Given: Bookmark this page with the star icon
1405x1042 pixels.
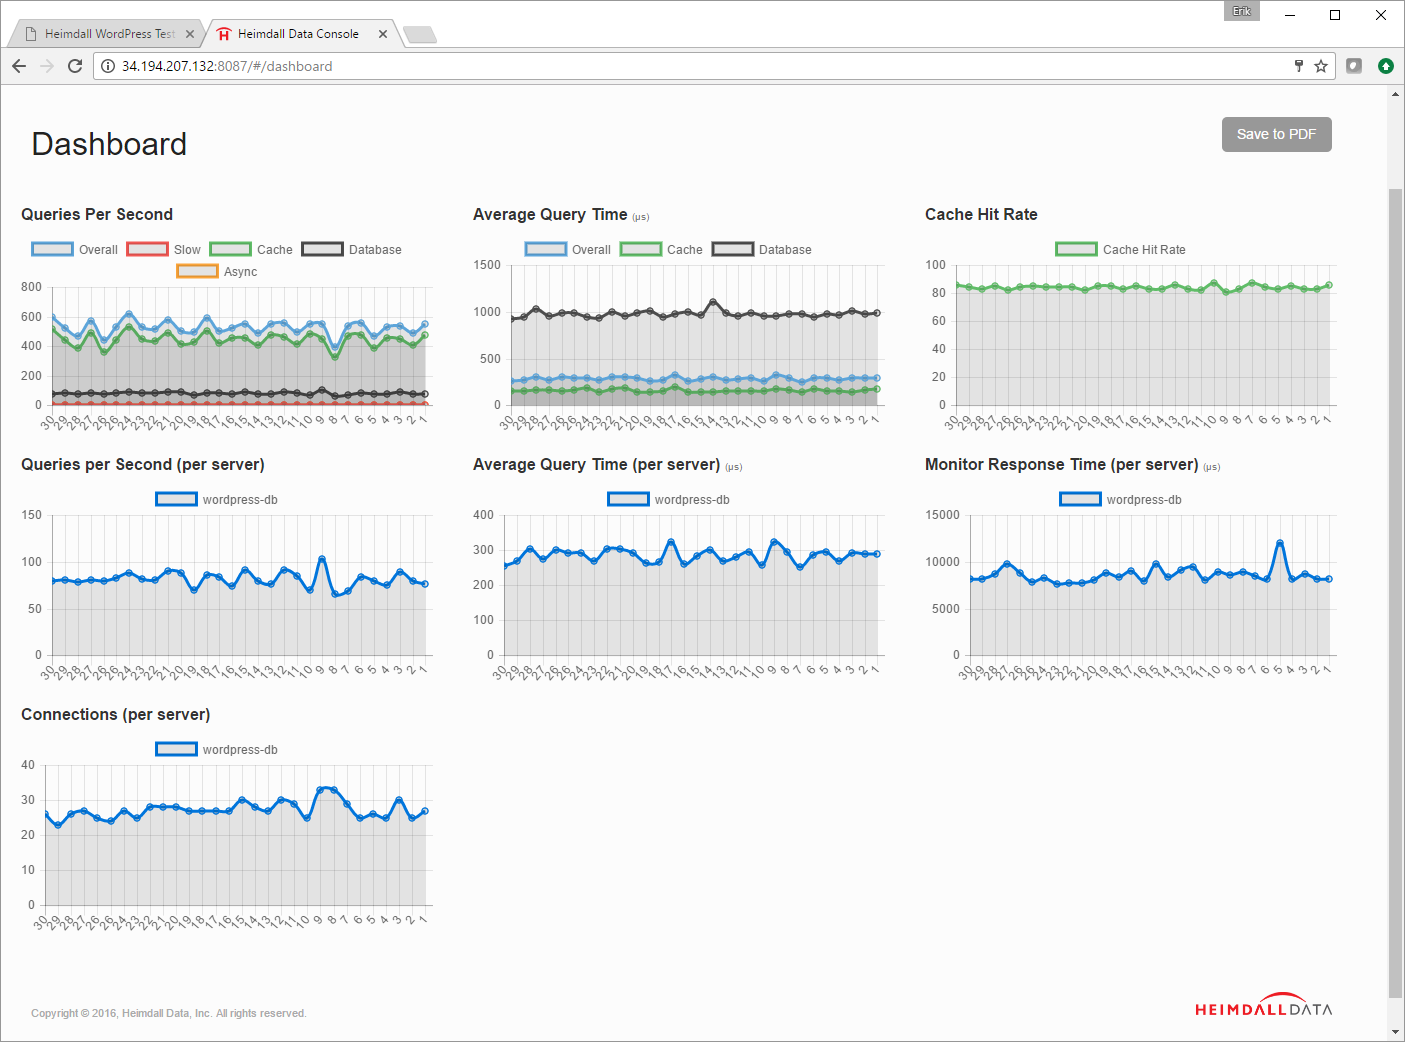Looking at the screenshot, I should (1321, 66).
